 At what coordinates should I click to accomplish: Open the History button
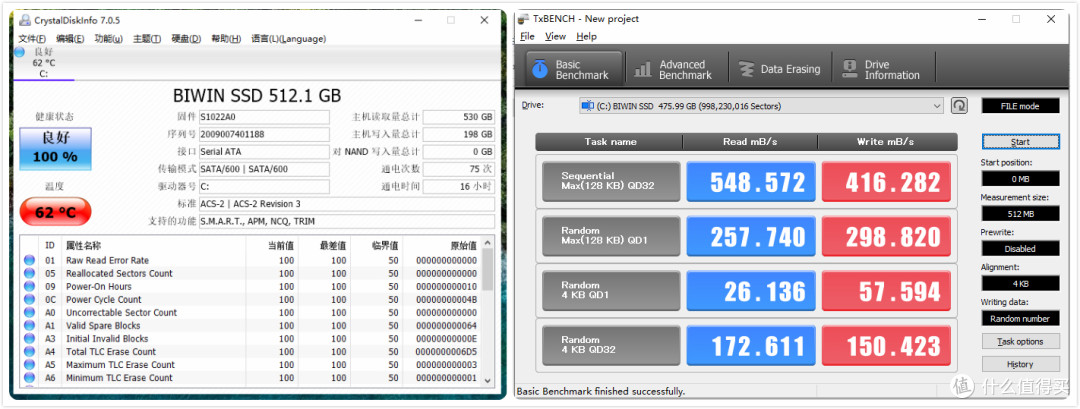pyautogui.click(x=1021, y=364)
